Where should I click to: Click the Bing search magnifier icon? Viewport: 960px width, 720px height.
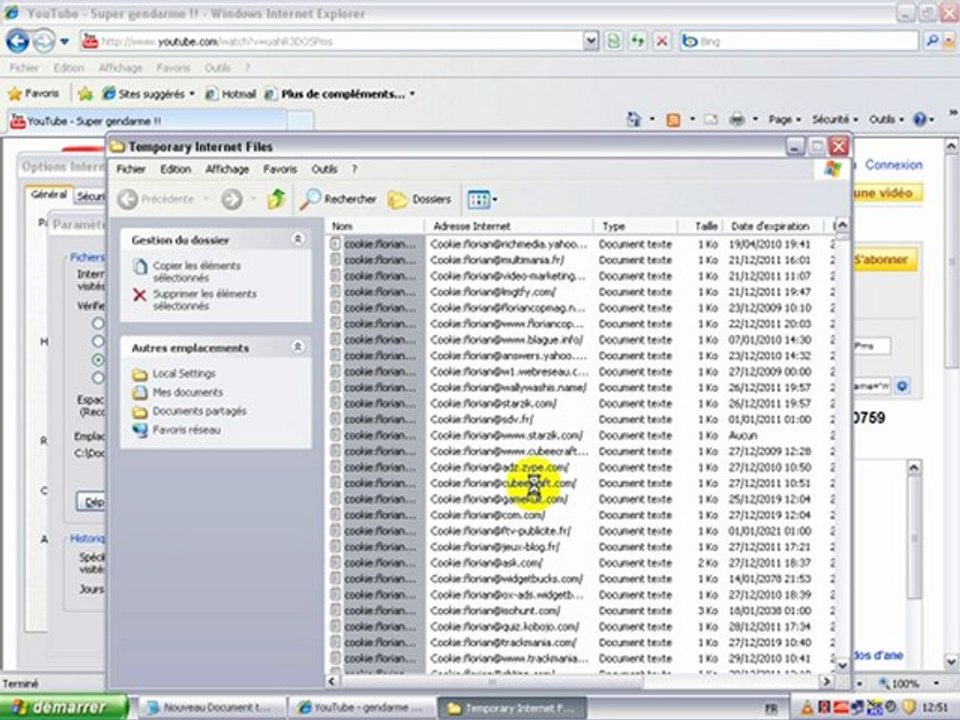click(932, 41)
